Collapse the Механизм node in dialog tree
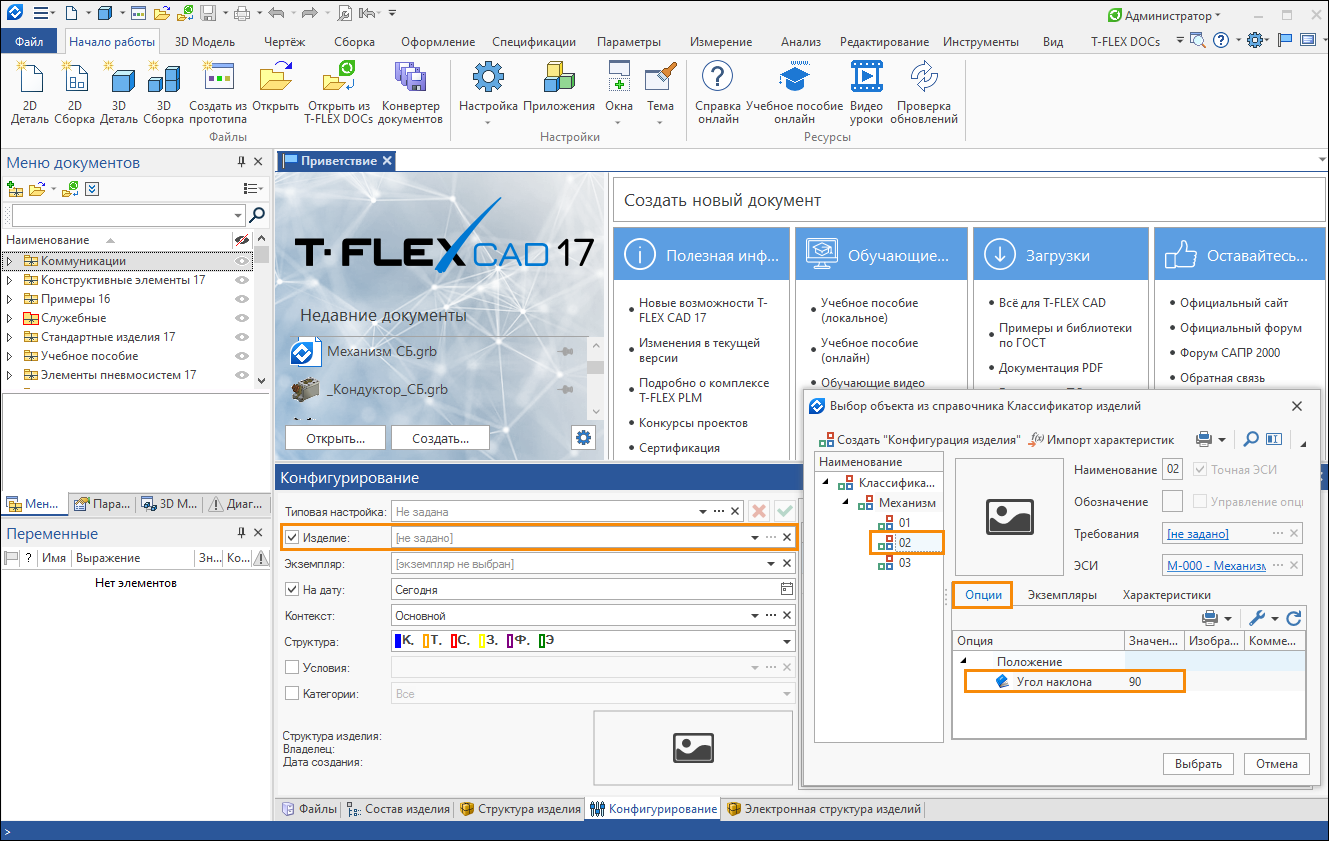Viewport: 1329px width, 841px height. [x=845, y=502]
